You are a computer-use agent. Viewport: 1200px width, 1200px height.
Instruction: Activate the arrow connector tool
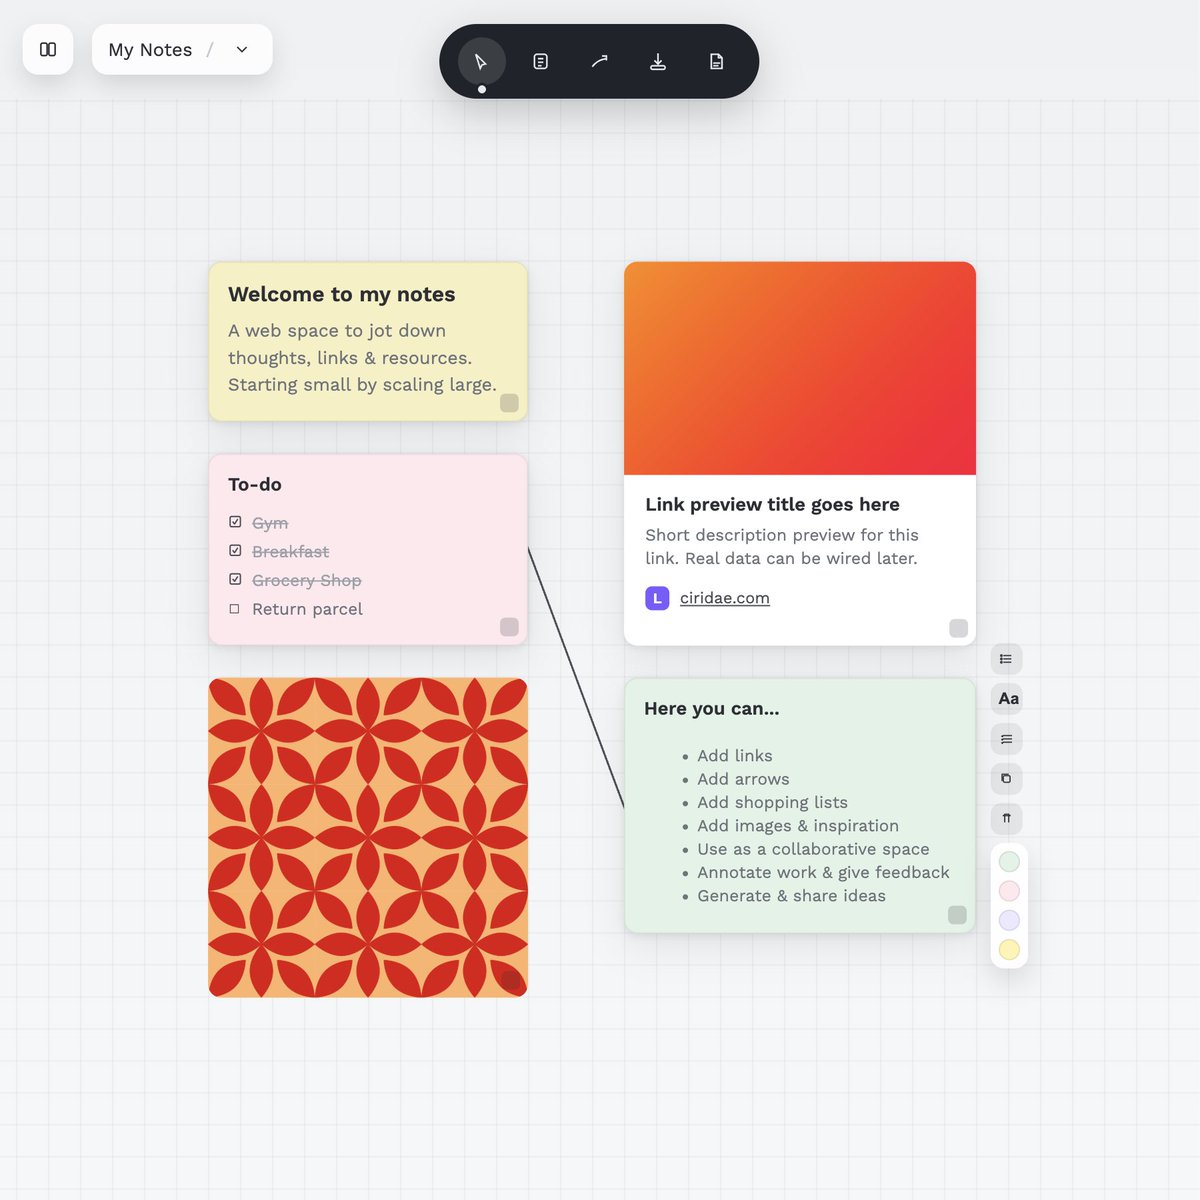pos(599,62)
